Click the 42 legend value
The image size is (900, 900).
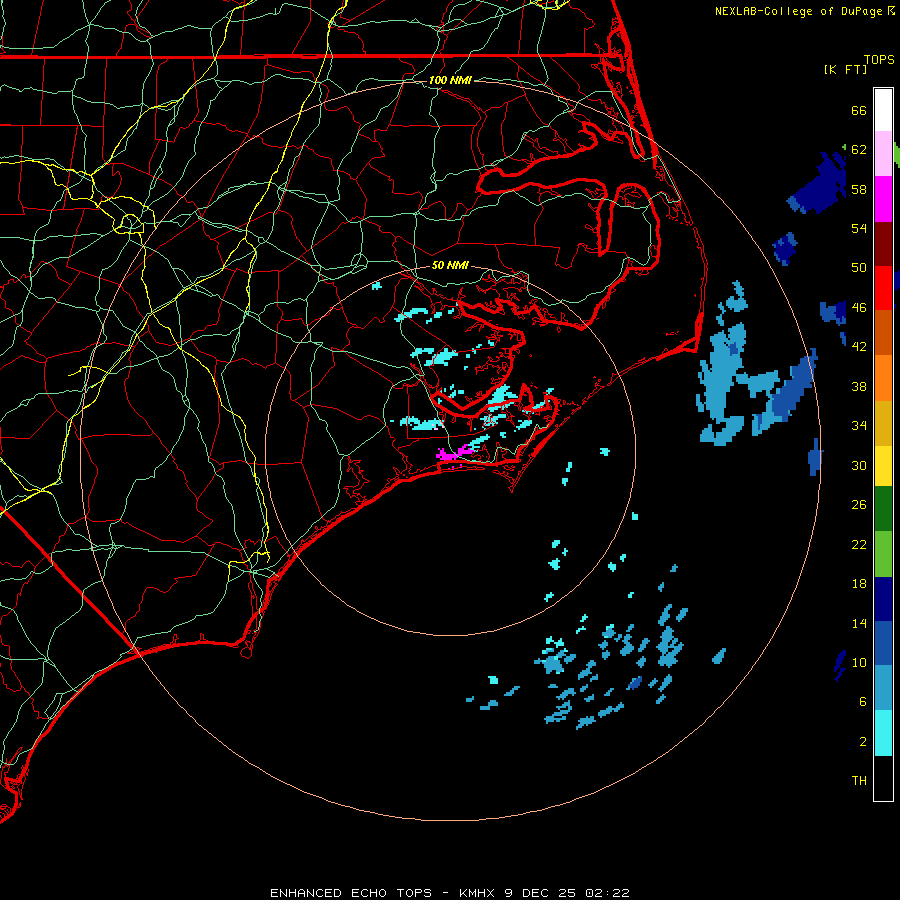pos(859,347)
